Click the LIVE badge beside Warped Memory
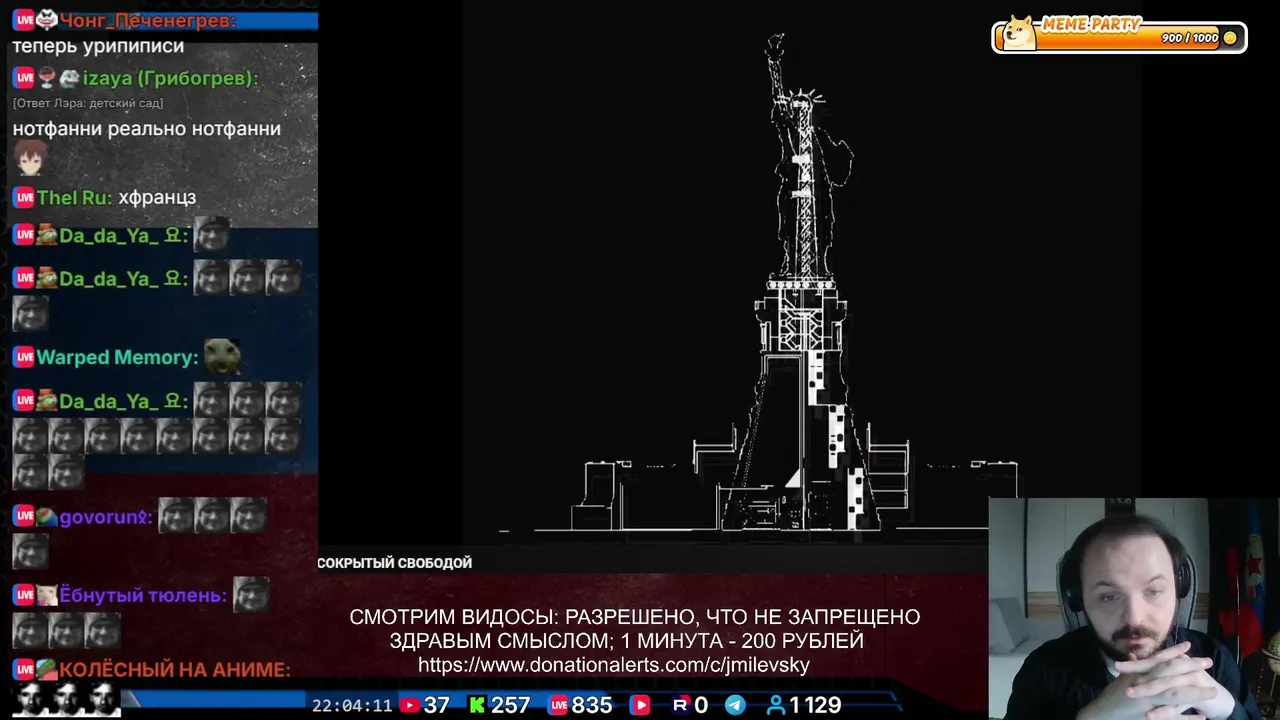1280x720 pixels. pyautogui.click(x=24, y=357)
